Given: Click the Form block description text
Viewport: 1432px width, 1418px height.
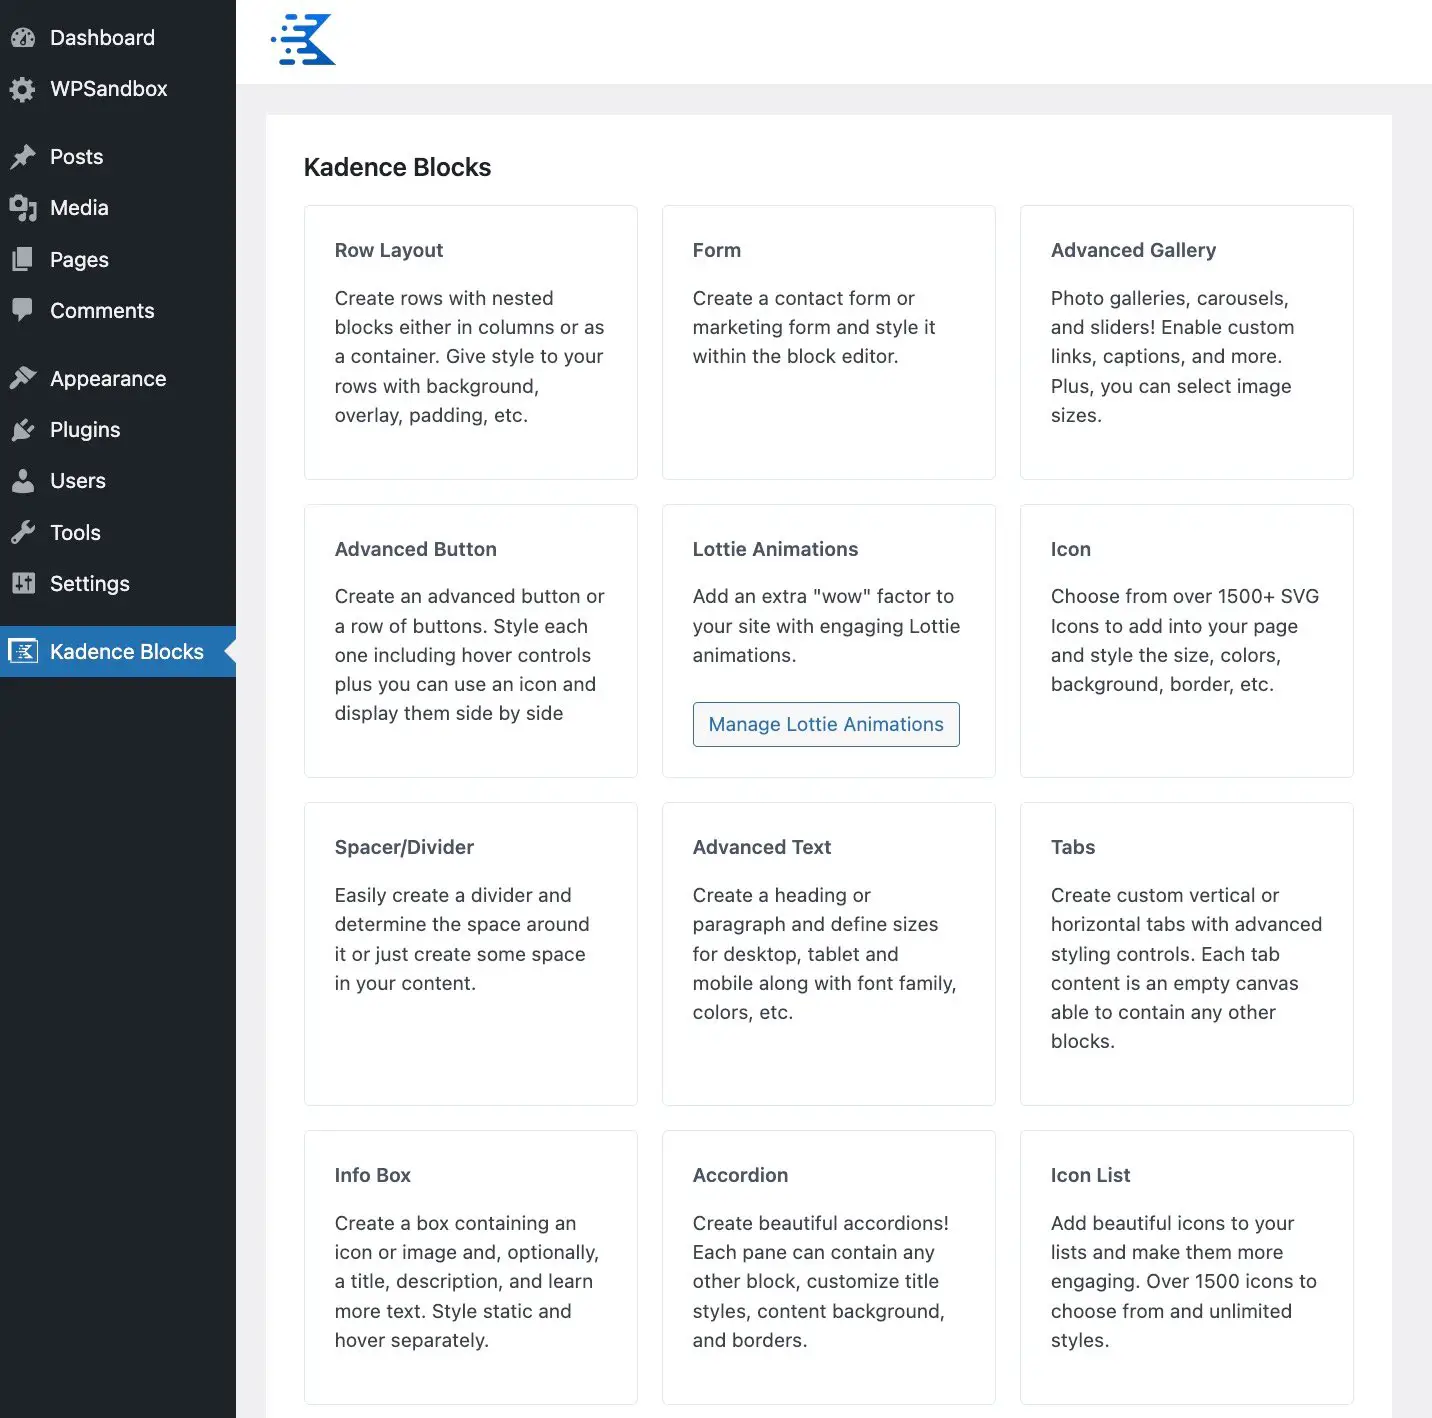Looking at the screenshot, I should (814, 327).
